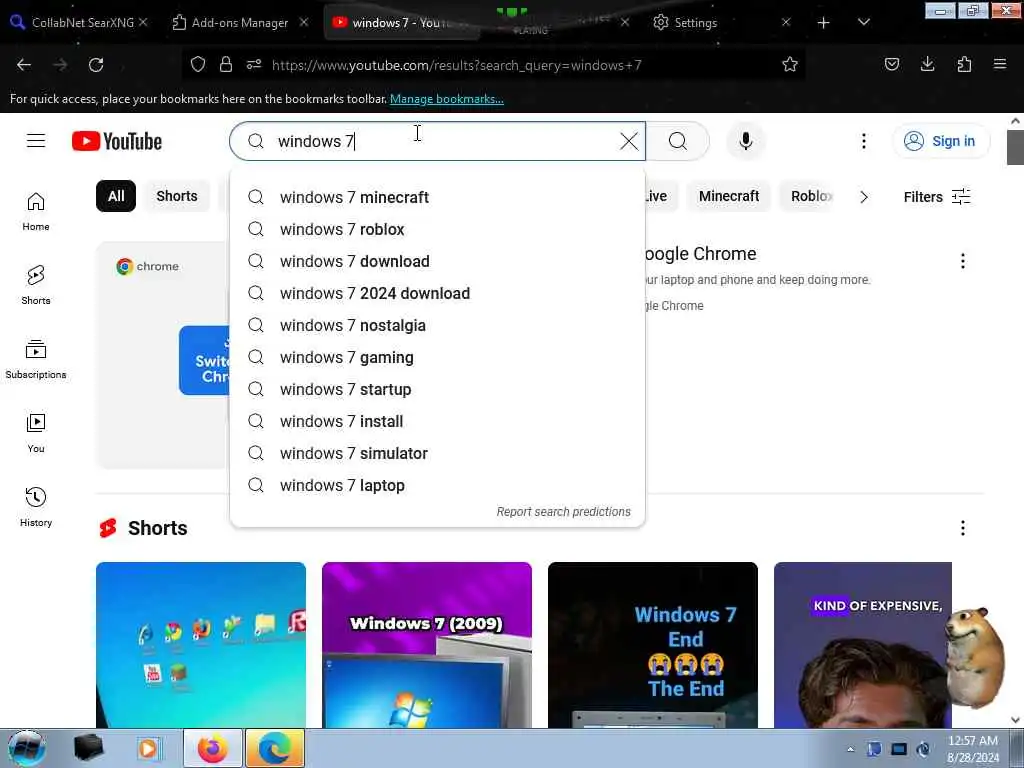1024x768 pixels.
Task: Open a new tab with the plus button
Action: click(824, 23)
